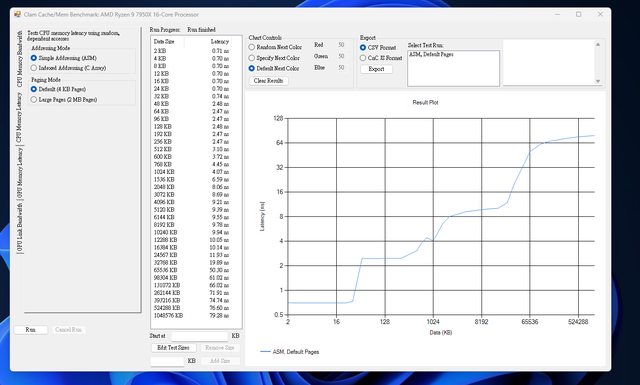Click the up arrow of export textbox scrollbar

[598, 45]
